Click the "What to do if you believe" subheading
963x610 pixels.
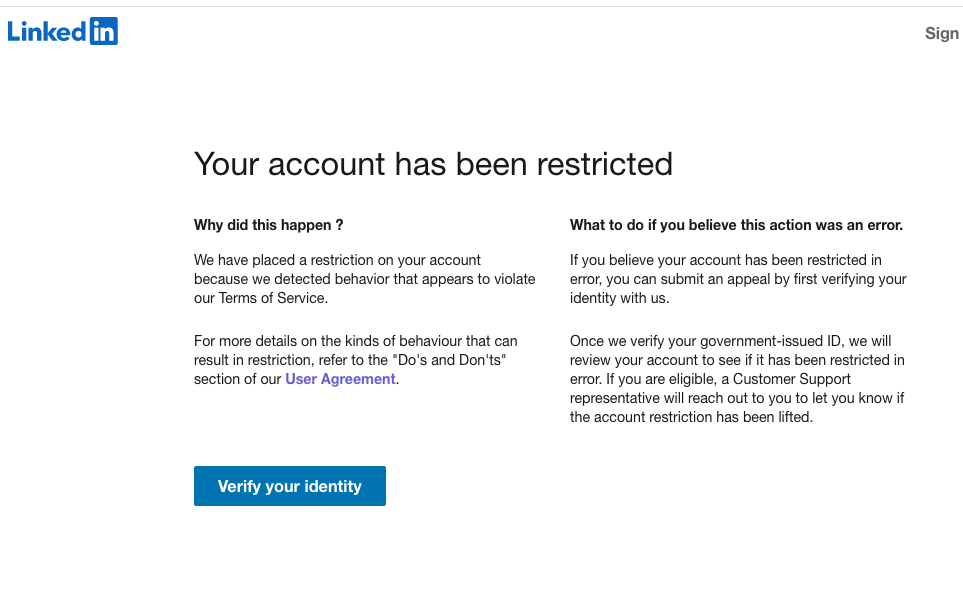[x=736, y=225]
